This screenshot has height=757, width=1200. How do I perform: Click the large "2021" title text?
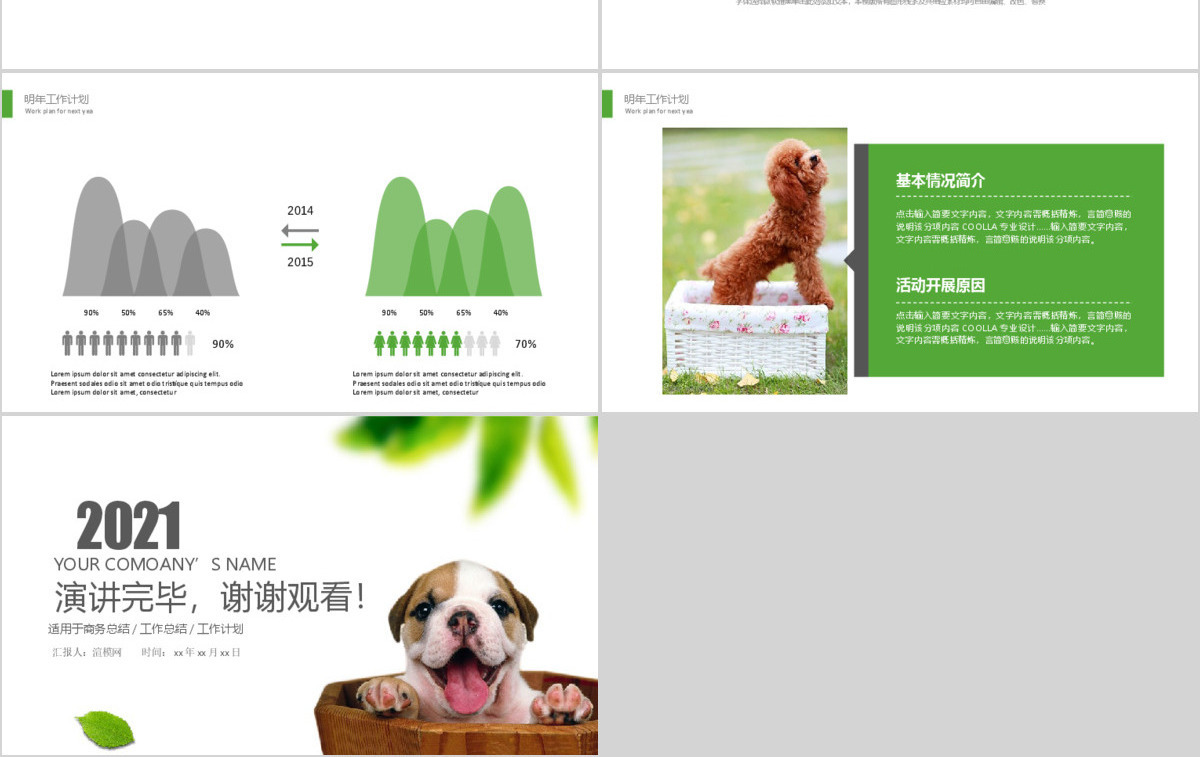pos(129,526)
